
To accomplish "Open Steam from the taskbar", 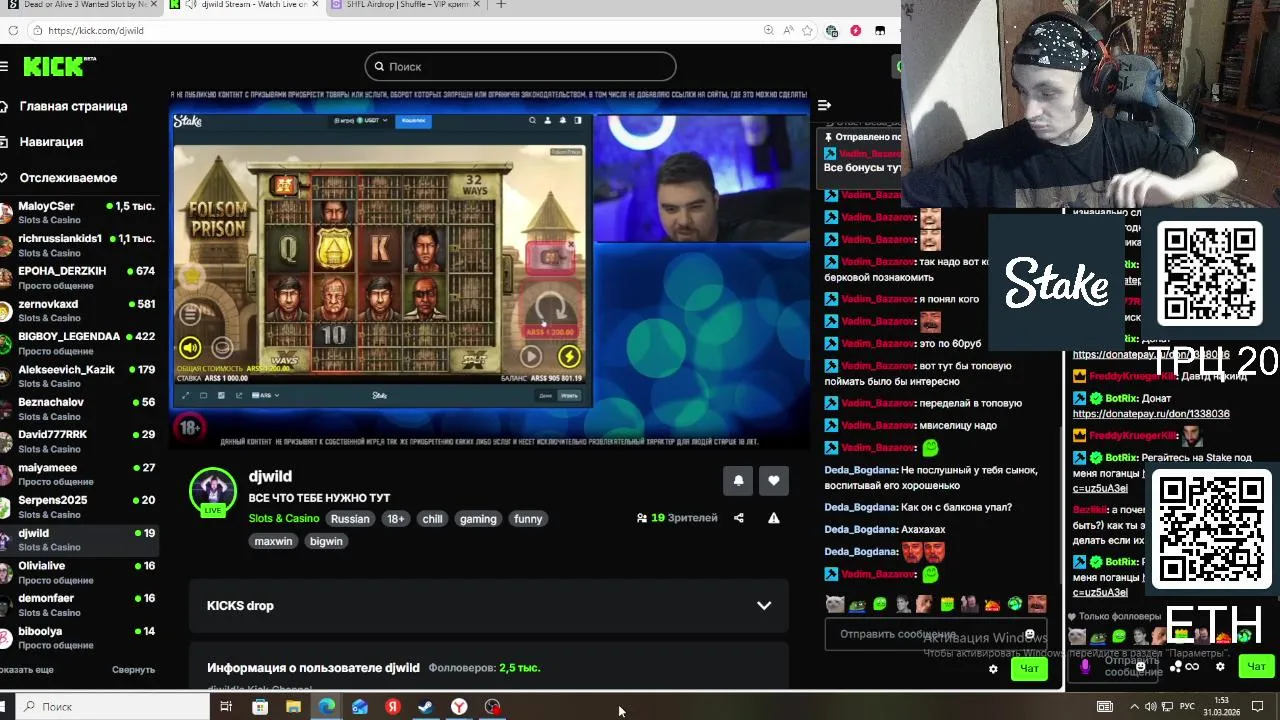I will point(426,707).
